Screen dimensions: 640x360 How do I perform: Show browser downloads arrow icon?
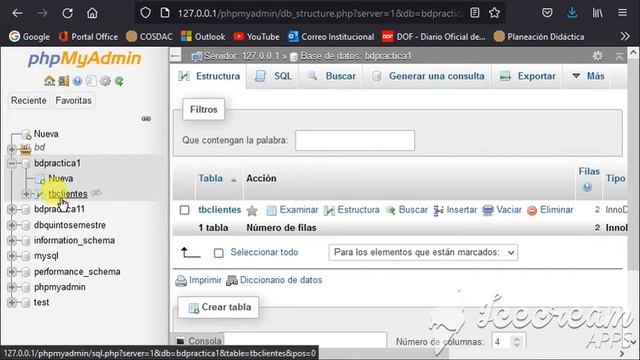click(x=572, y=13)
